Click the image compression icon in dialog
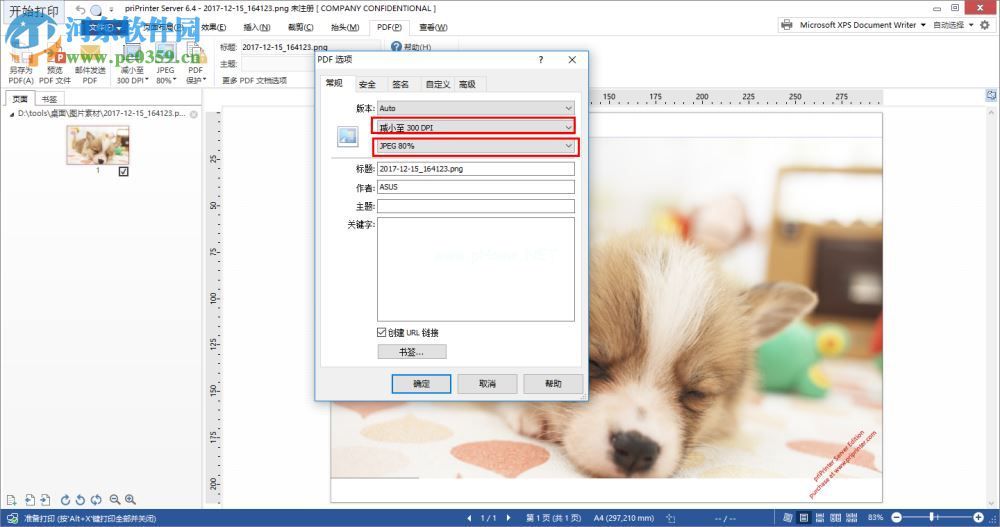This screenshot has width=1000, height=527. [x=348, y=137]
